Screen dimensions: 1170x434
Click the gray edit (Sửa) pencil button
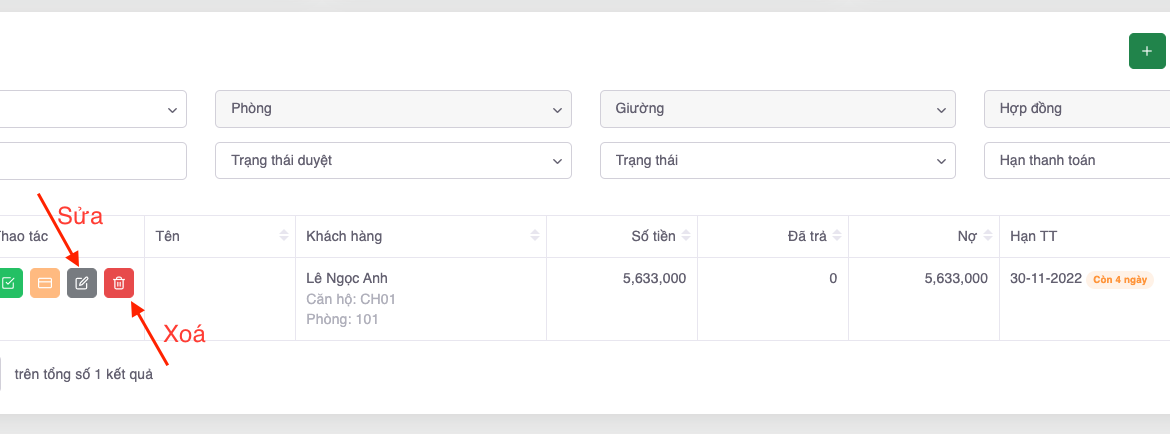(82, 283)
